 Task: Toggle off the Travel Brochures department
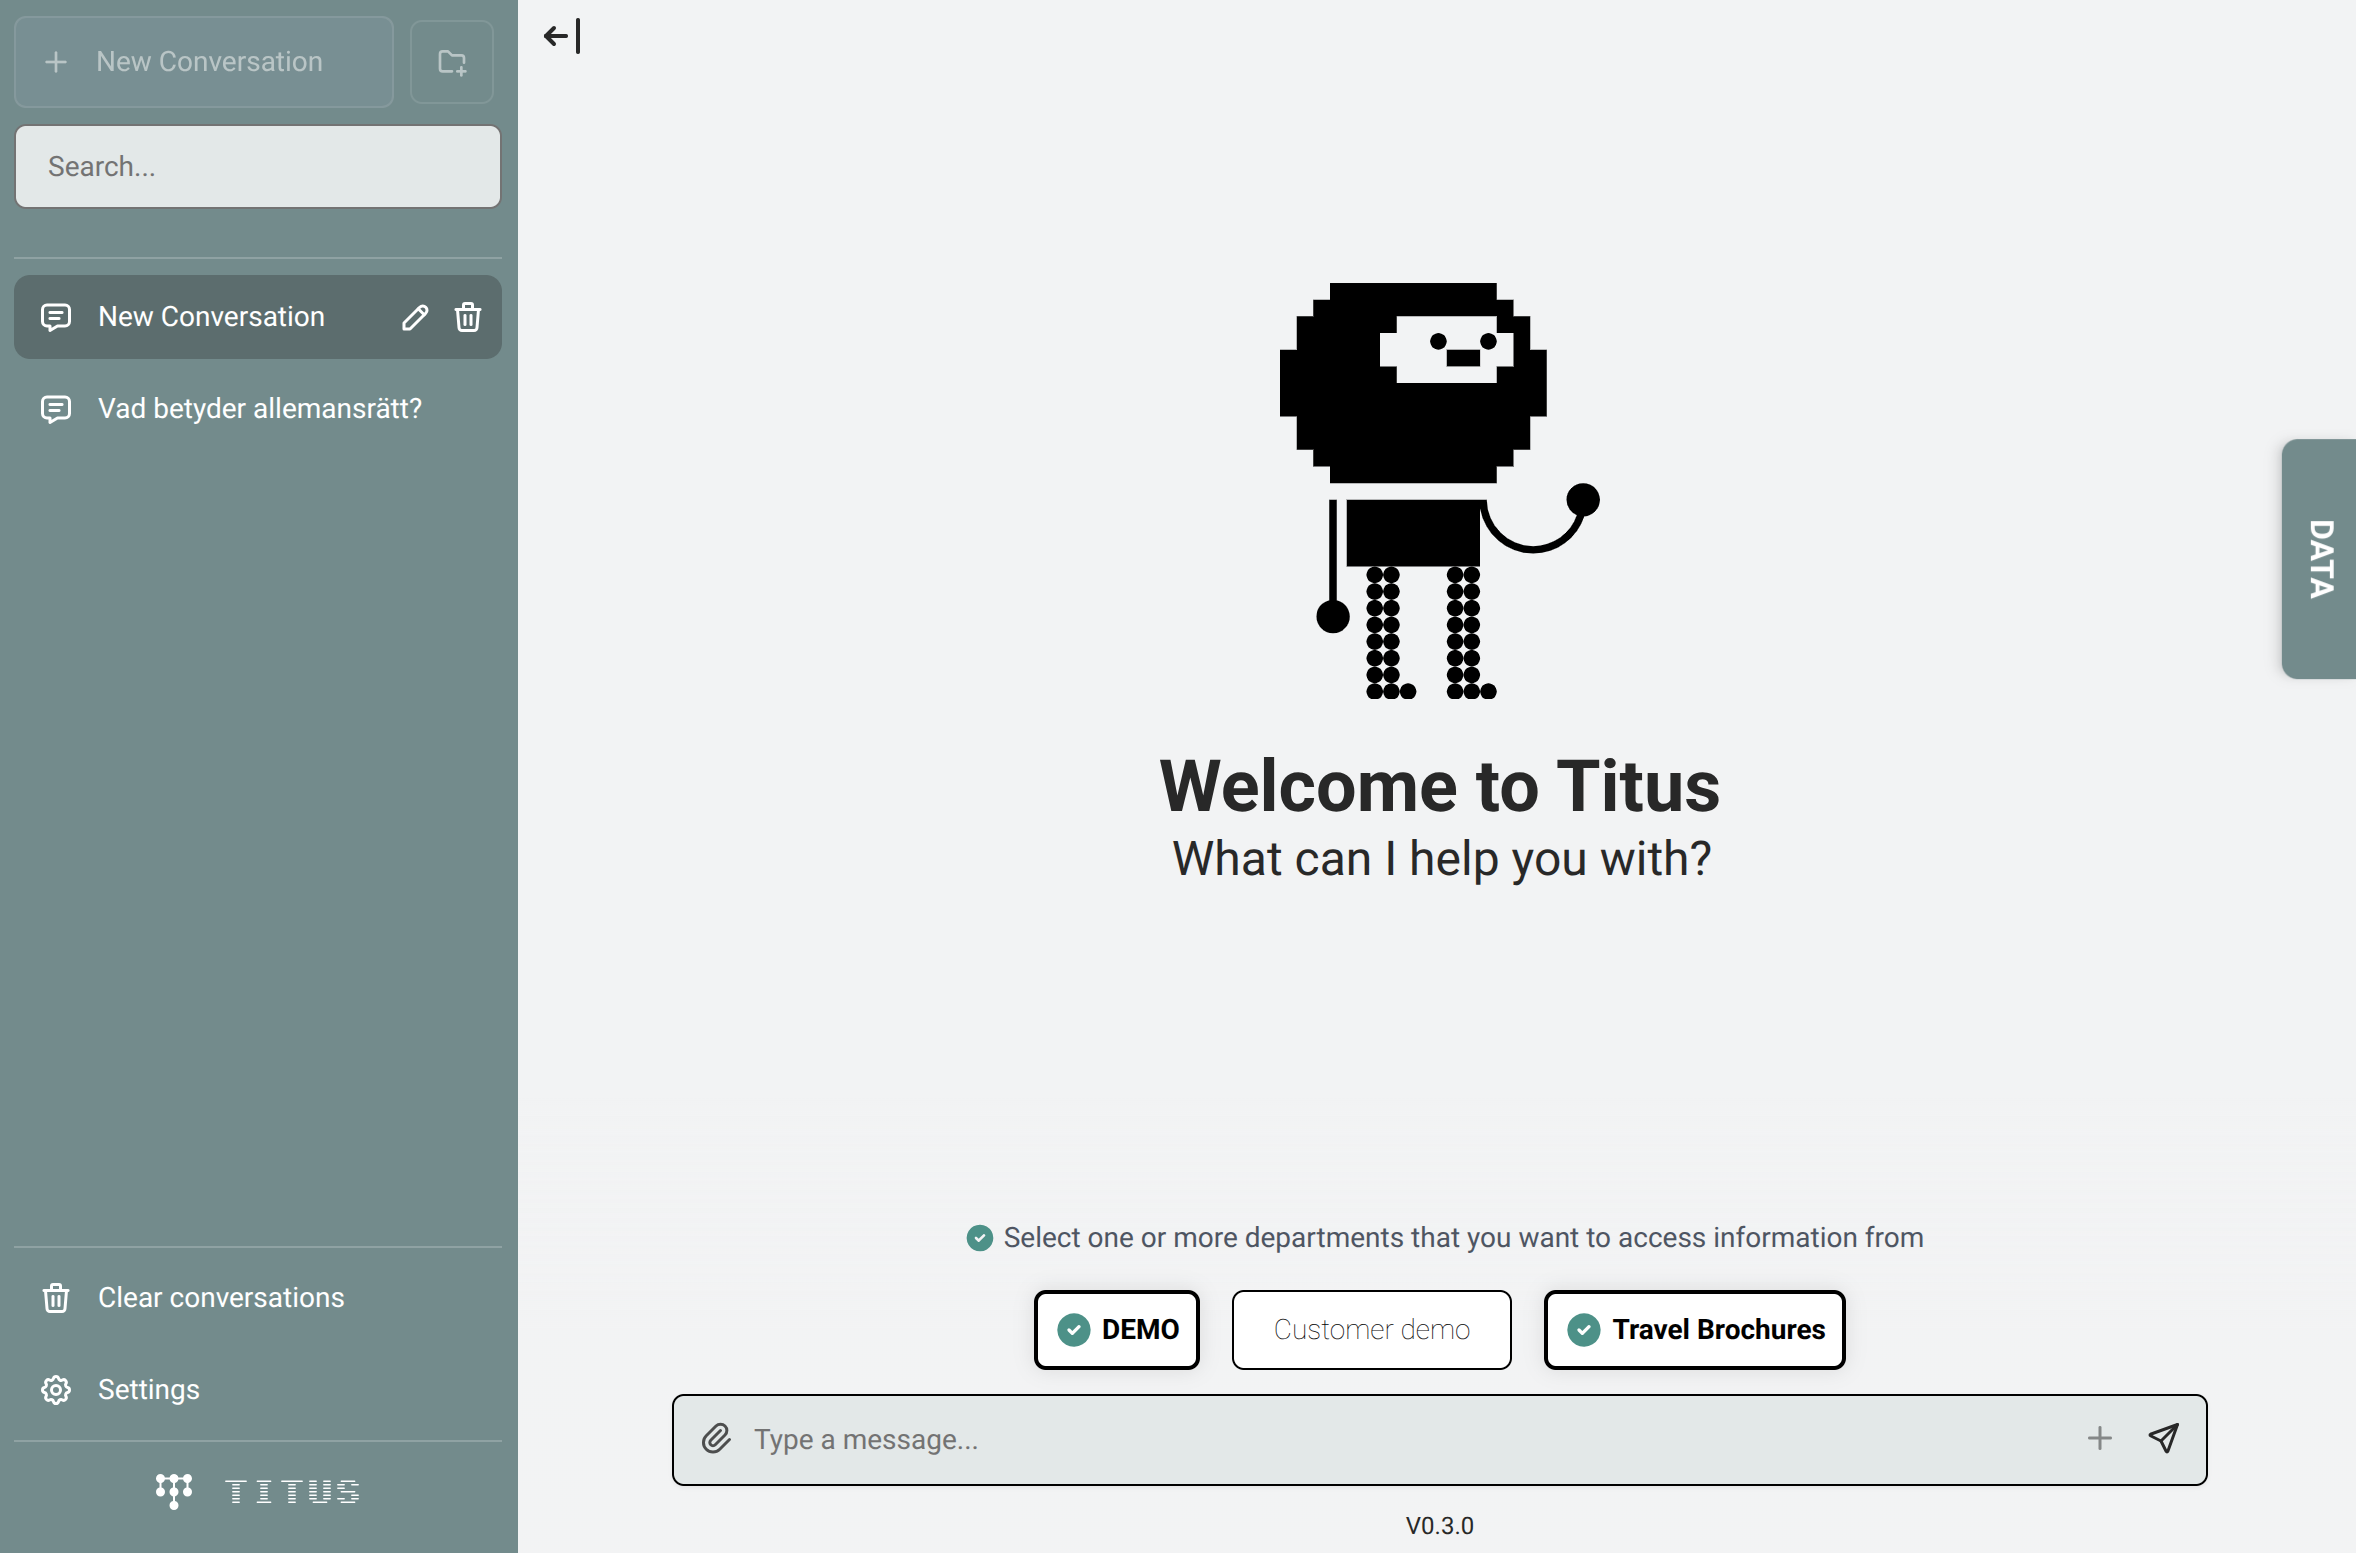pos(1693,1330)
